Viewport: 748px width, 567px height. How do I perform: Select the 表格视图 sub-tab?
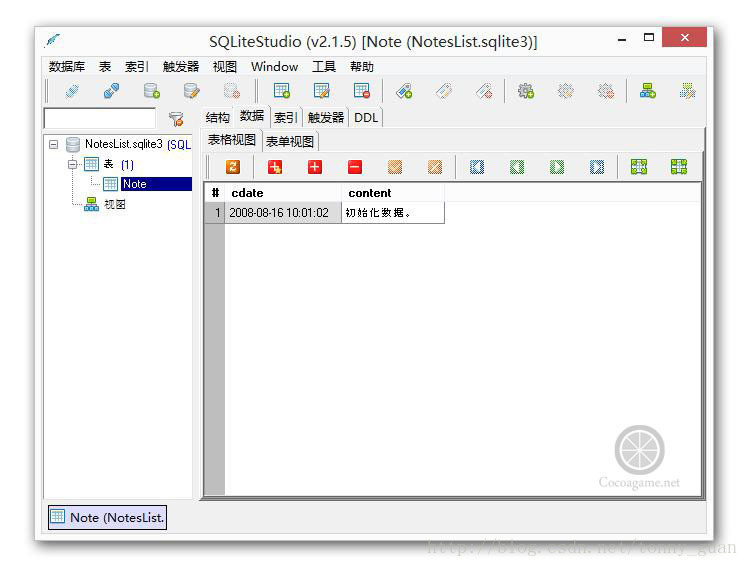(232, 140)
